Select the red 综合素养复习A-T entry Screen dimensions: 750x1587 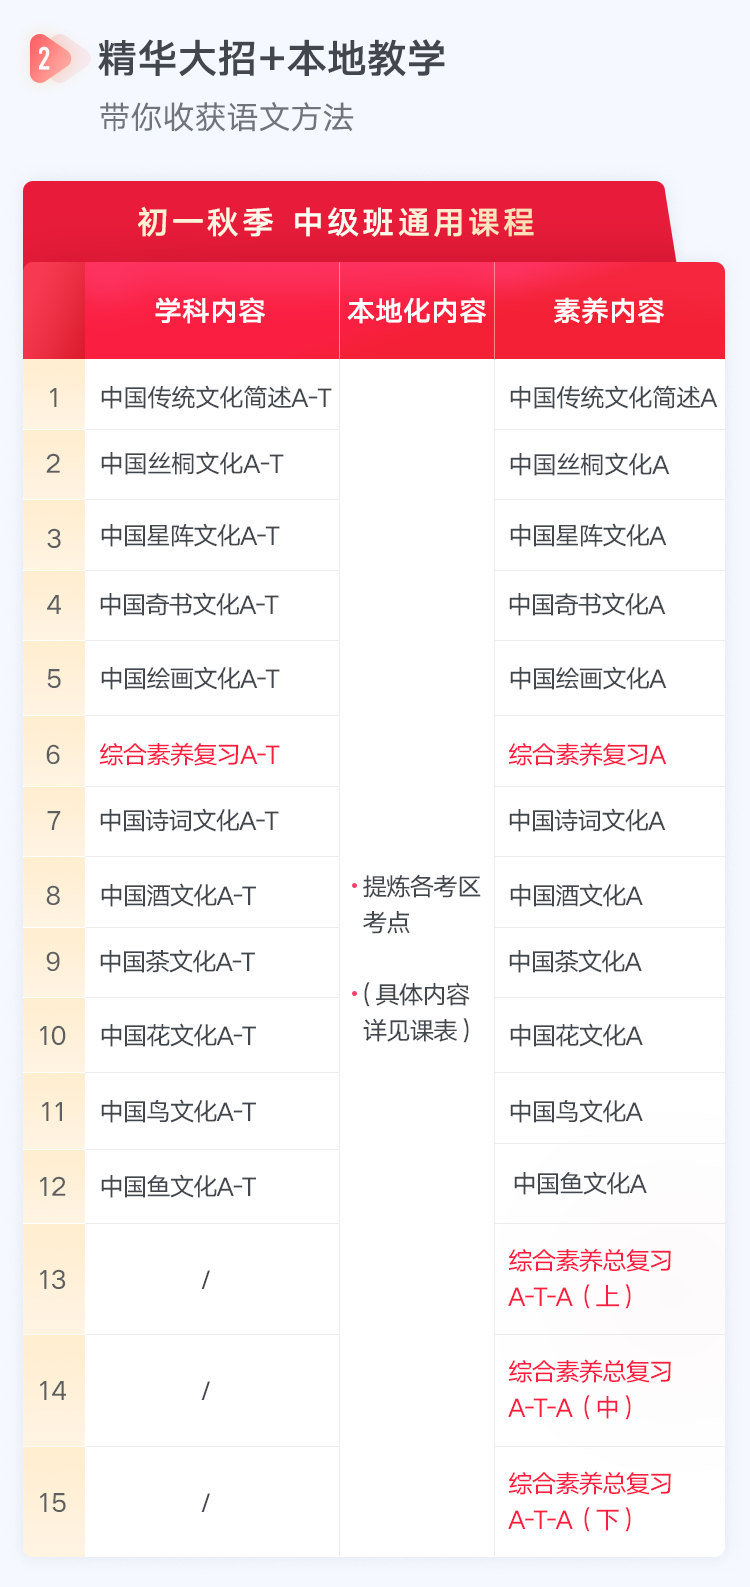click(x=190, y=754)
